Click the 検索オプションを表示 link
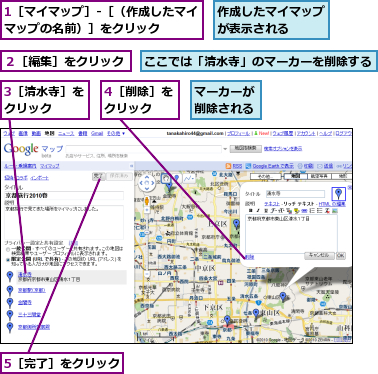The width and height of the screenshot is (378, 374). pos(283,148)
